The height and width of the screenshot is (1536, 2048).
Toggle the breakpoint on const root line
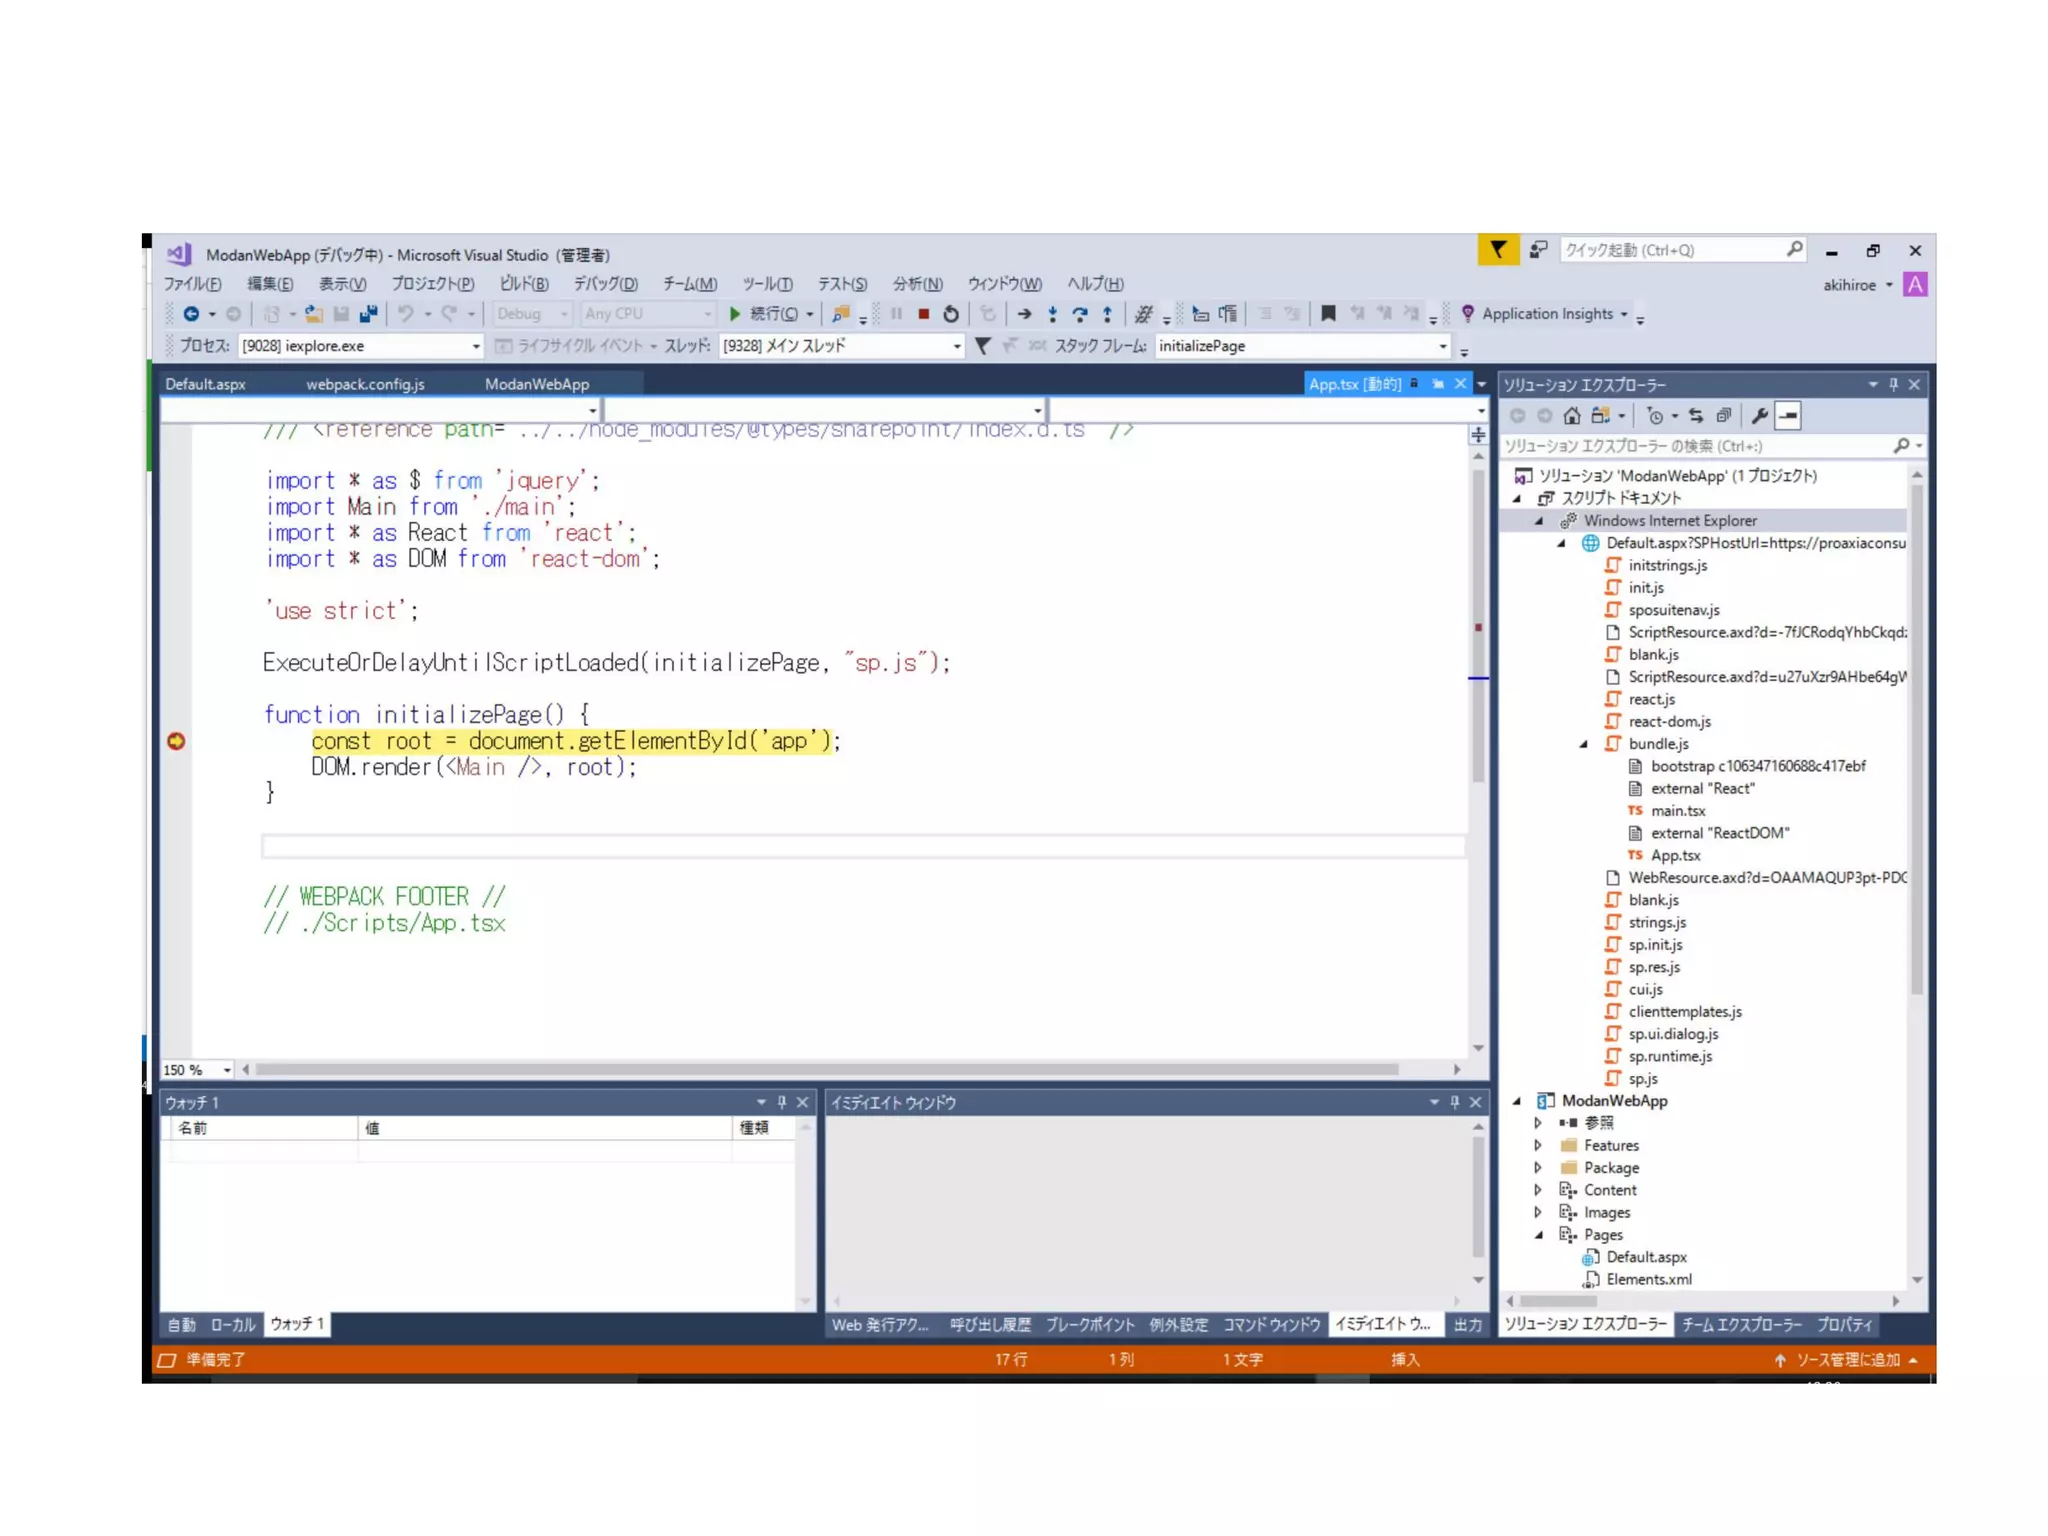tap(176, 741)
